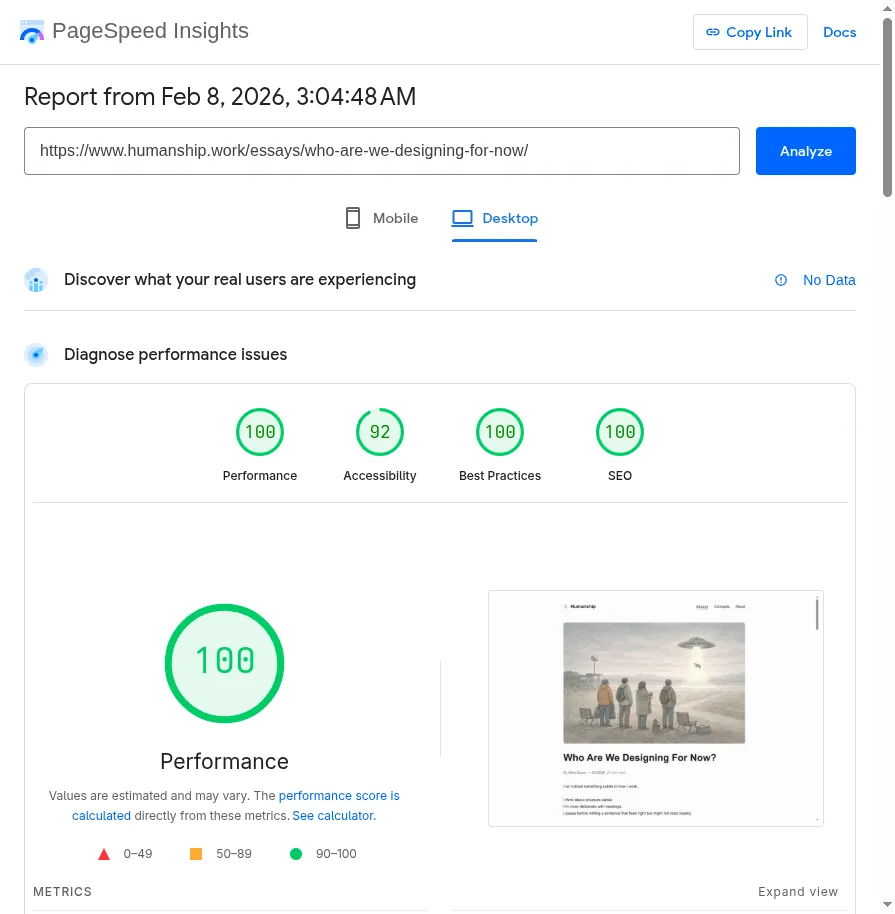The height and width of the screenshot is (914, 895).
Task: Click the page screenshot thumbnail
Action: (655, 708)
